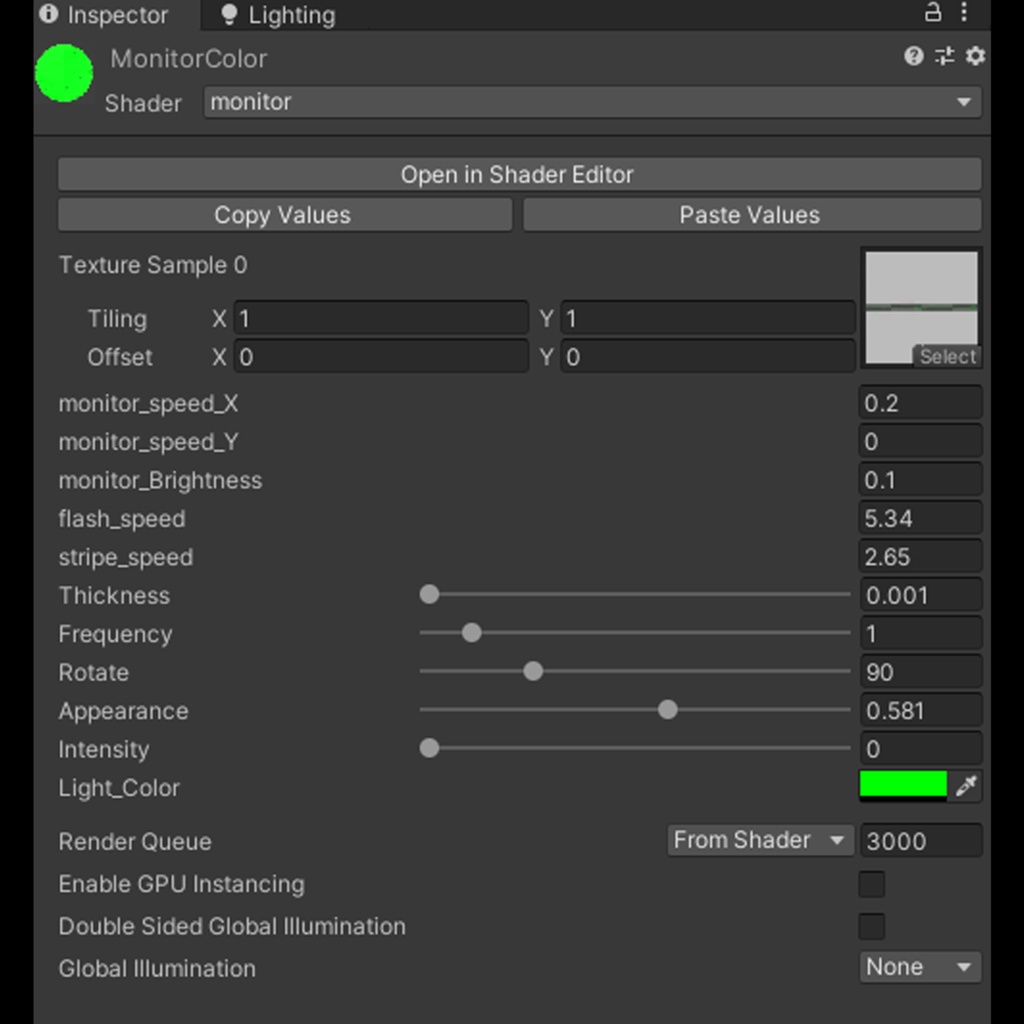
Task: Click the Inspector lock icon
Action: tap(933, 13)
